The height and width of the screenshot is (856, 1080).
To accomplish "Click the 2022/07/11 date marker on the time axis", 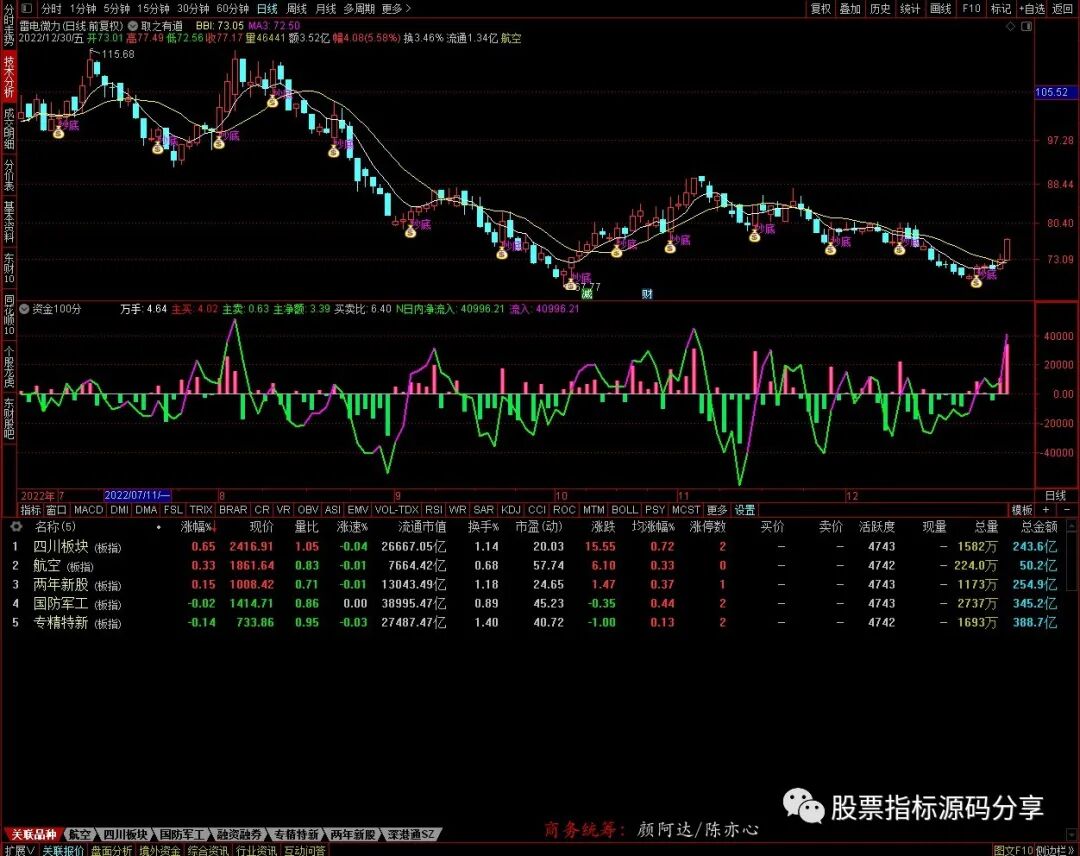I will coord(137,495).
